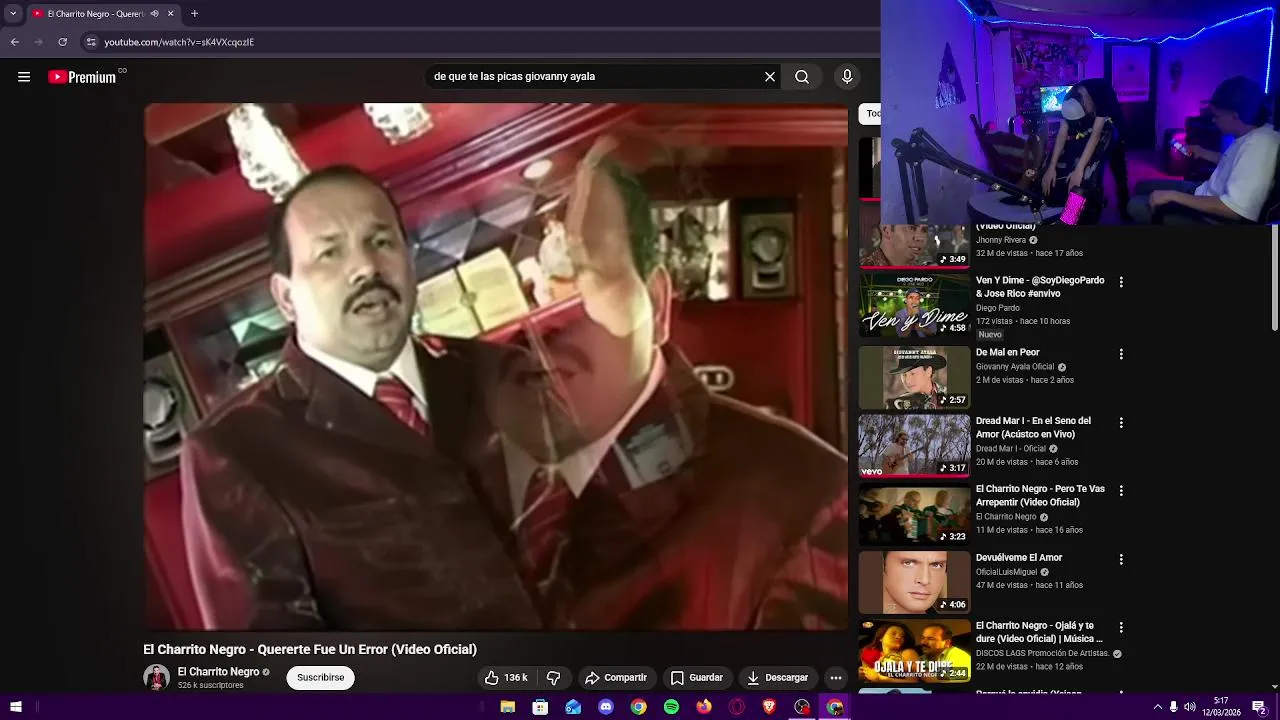View site information icon in address bar
Image resolution: width=1280 pixels, height=720 pixels.
[x=91, y=42]
